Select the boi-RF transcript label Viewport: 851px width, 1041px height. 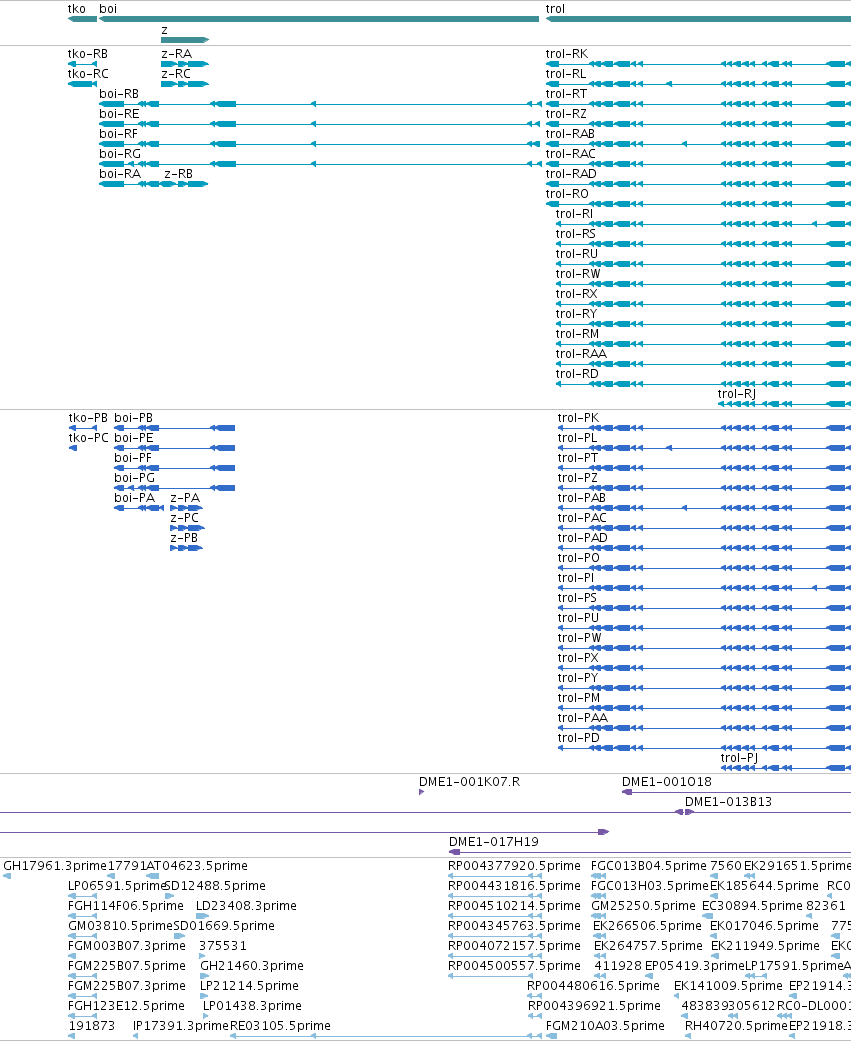tap(118, 133)
